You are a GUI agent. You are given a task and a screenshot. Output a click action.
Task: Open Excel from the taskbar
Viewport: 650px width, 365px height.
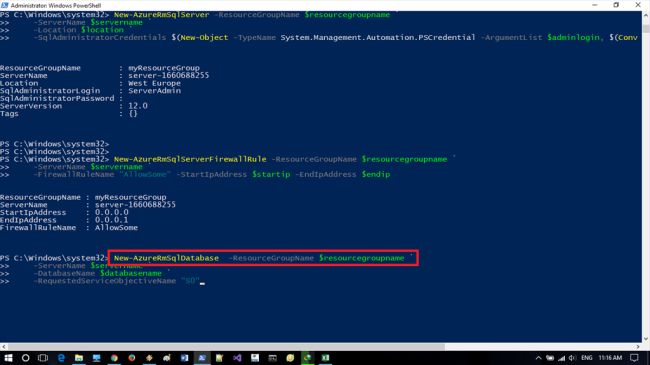pyautogui.click(x=325, y=358)
